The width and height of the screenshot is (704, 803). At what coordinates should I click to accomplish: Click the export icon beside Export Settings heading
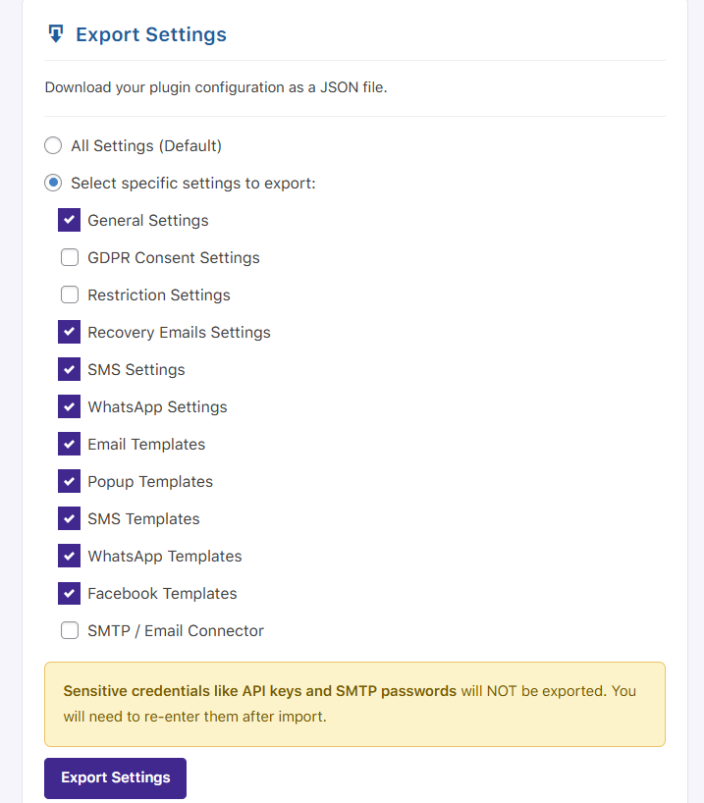tap(55, 34)
